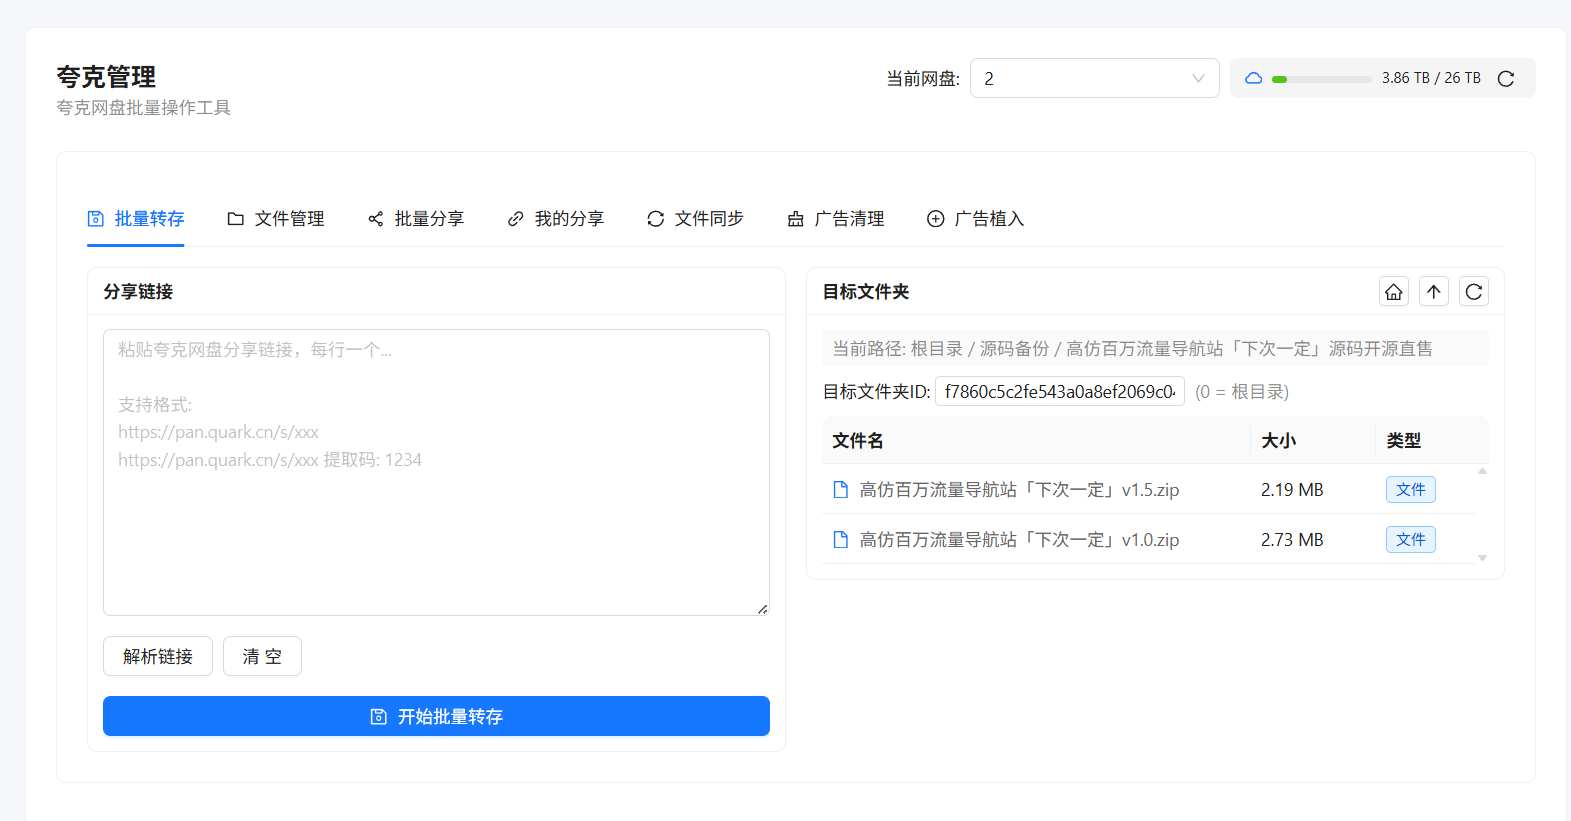Click the 夸克管理 title
Viewport: 1571px width, 821px height.
coord(106,77)
